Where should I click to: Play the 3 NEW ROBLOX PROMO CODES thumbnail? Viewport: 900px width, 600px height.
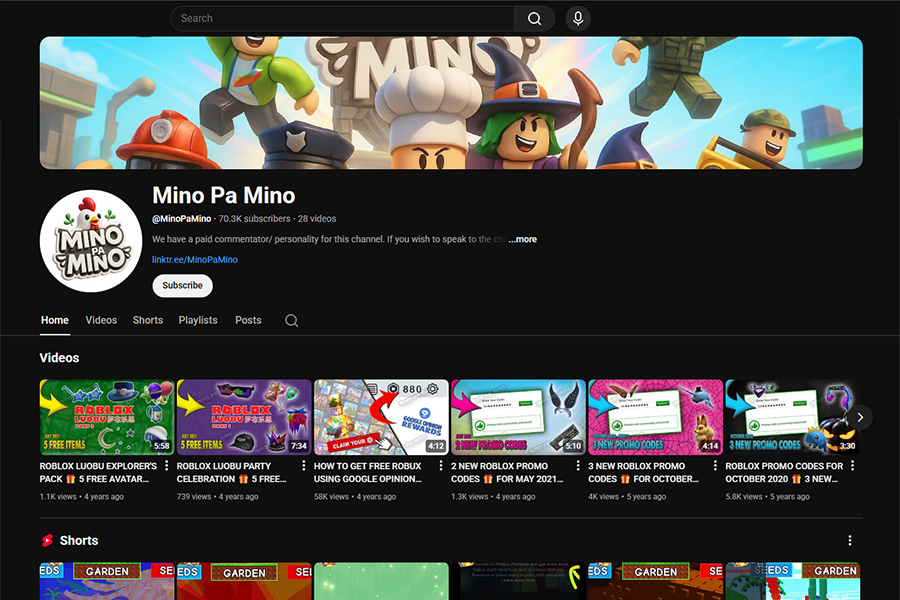[x=655, y=416]
